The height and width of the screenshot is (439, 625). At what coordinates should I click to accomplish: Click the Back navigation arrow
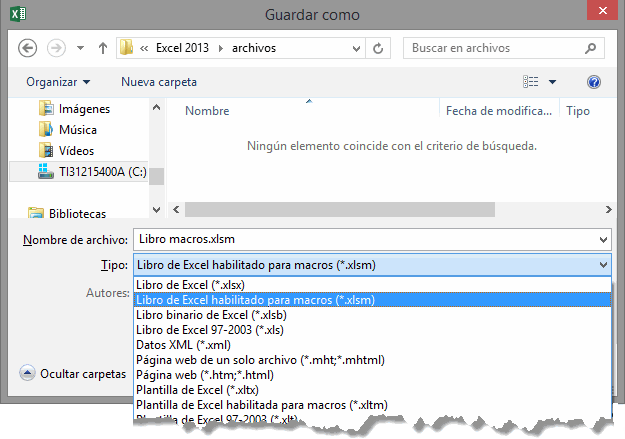click(x=28, y=47)
